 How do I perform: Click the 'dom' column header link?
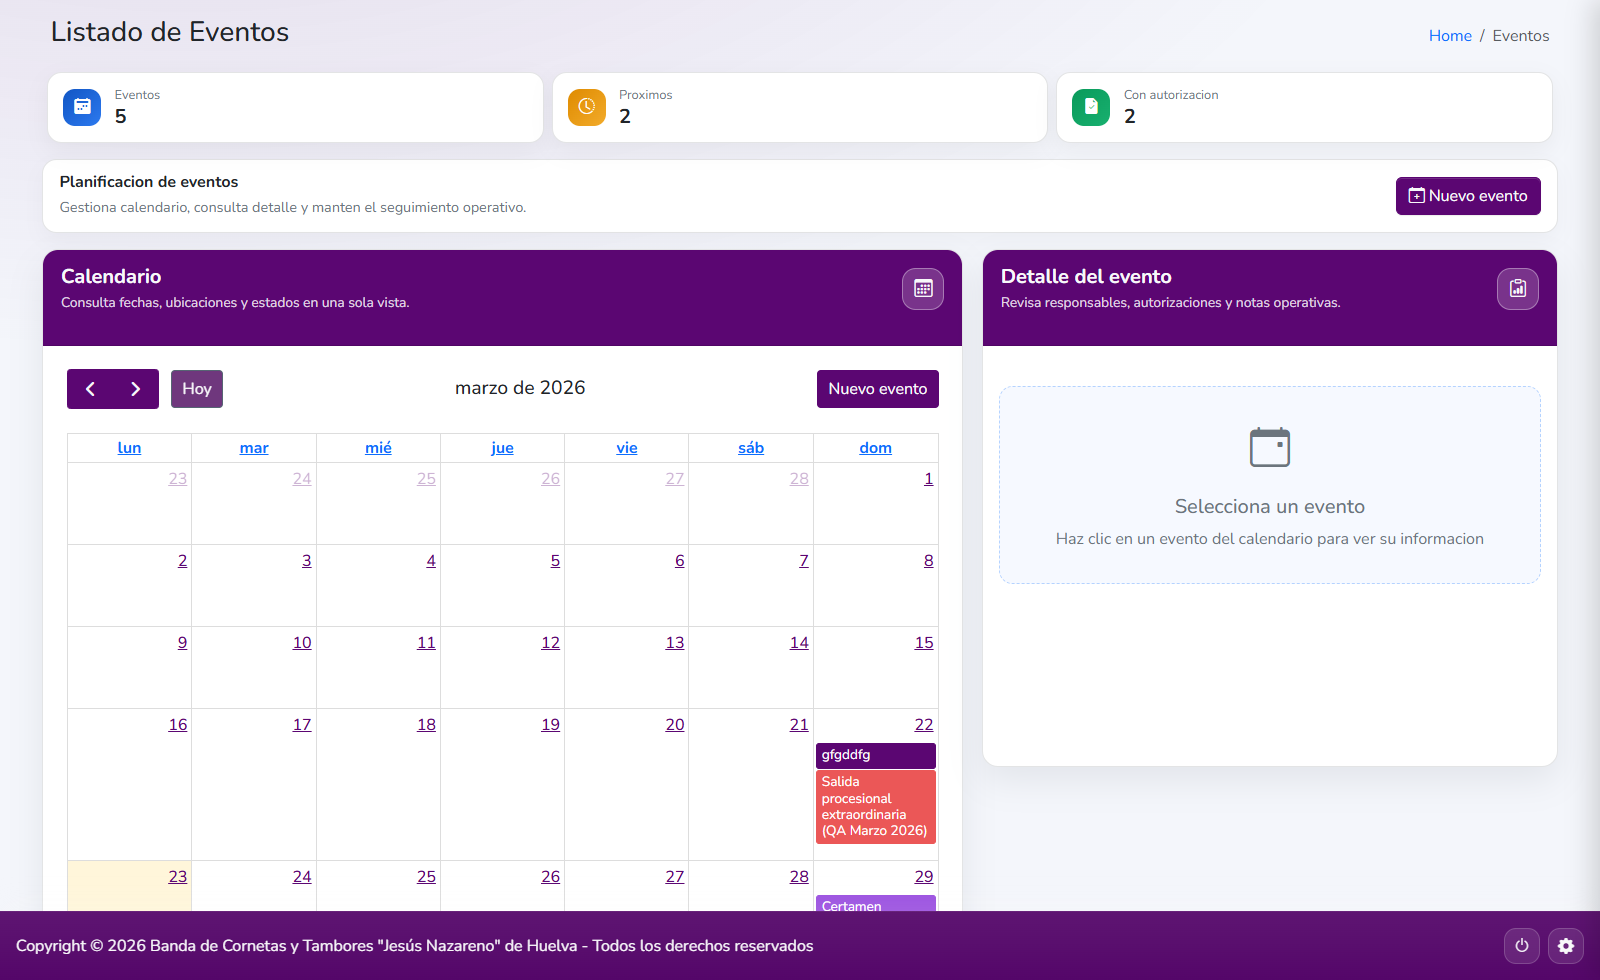pos(875,448)
